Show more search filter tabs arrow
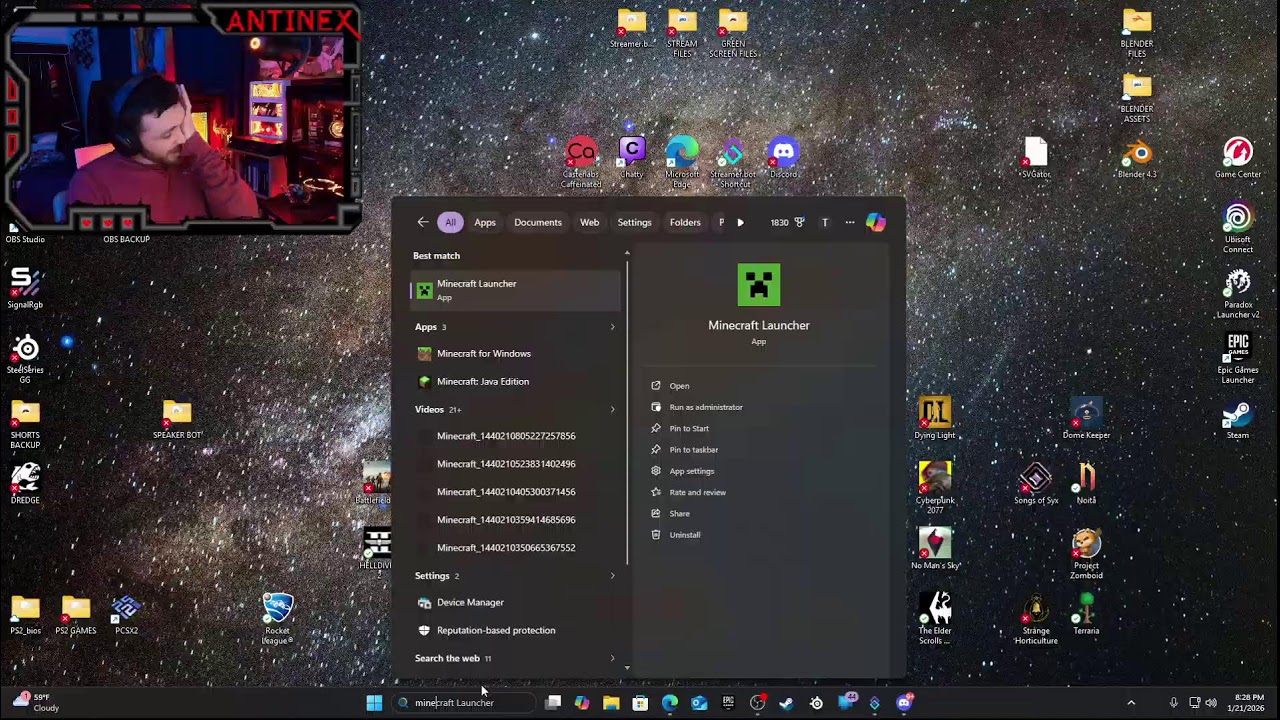1280x720 pixels. 740,222
